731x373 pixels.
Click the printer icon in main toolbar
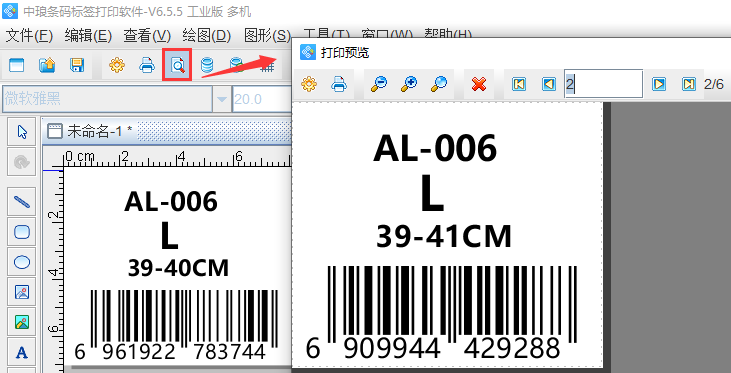tap(147, 65)
